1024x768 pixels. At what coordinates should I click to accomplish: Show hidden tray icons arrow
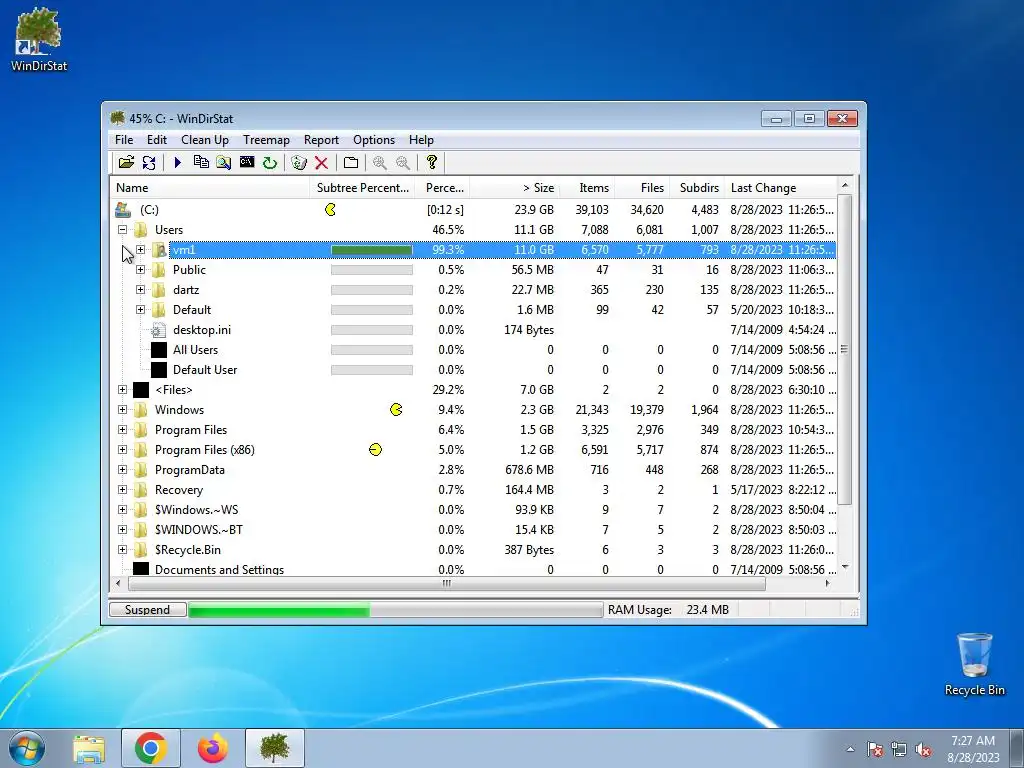click(850, 749)
